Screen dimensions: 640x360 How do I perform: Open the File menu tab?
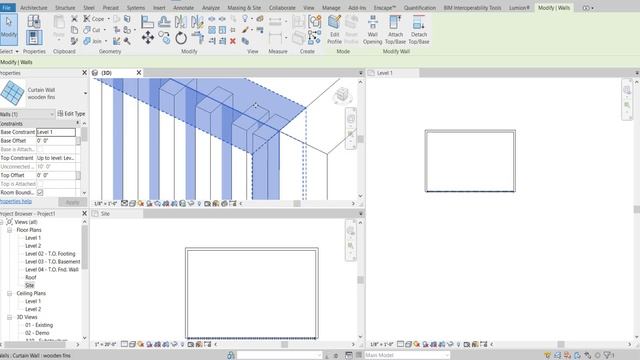[x=7, y=8]
